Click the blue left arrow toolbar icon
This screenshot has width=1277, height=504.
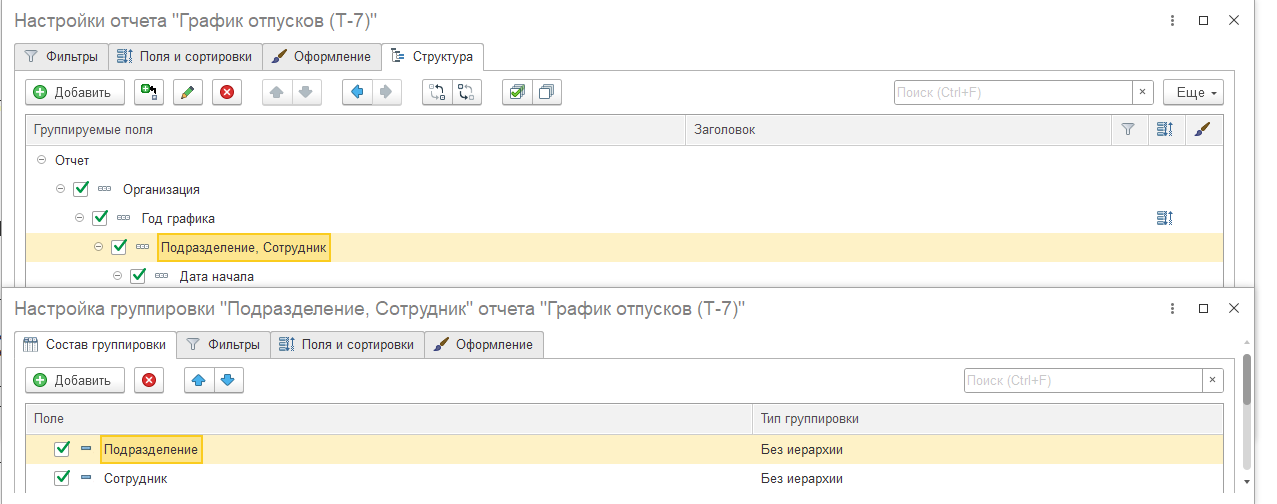pos(357,92)
